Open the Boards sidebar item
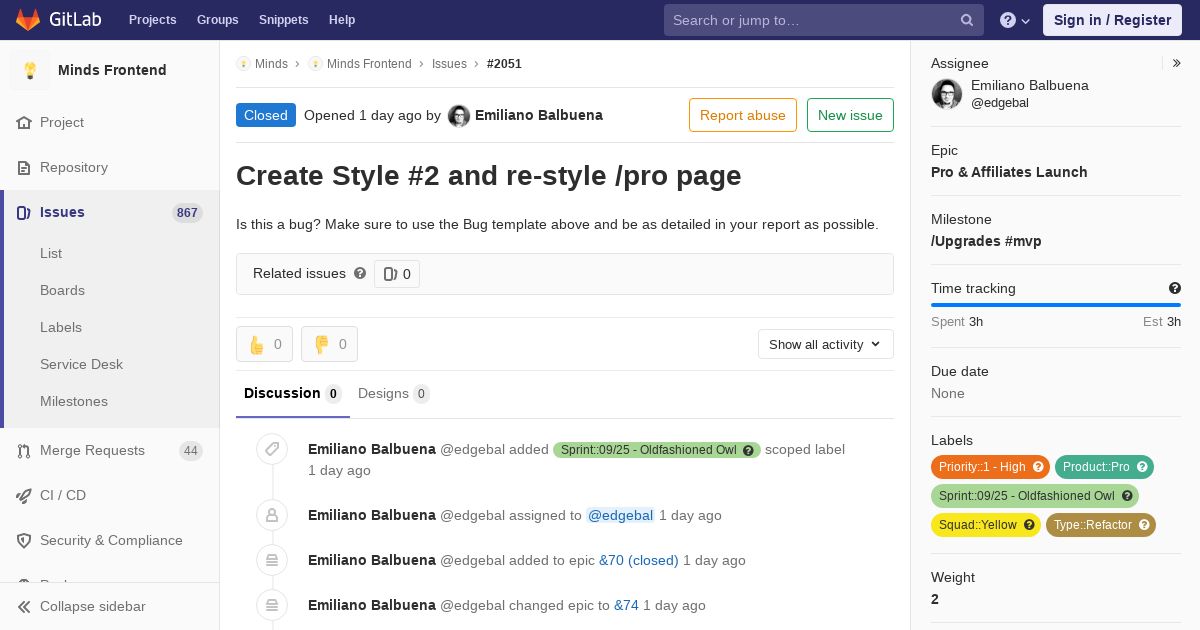The width and height of the screenshot is (1200, 630). coord(62,290)
